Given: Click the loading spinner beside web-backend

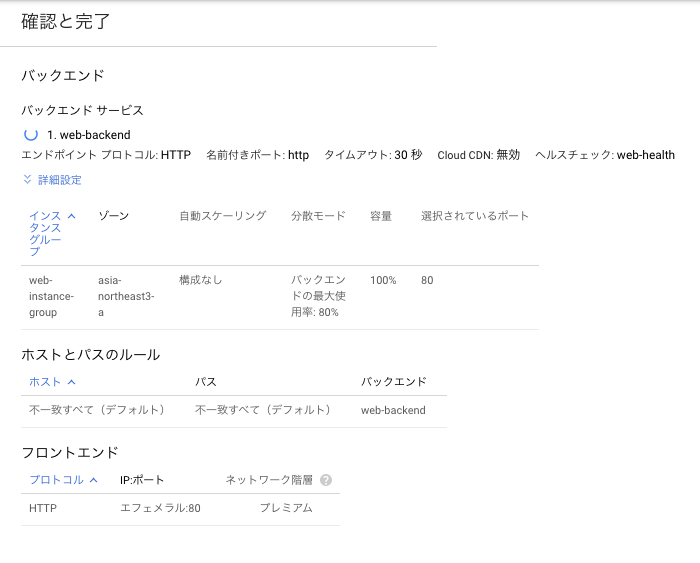Looking at the screenshot, I should coord(31,134).
